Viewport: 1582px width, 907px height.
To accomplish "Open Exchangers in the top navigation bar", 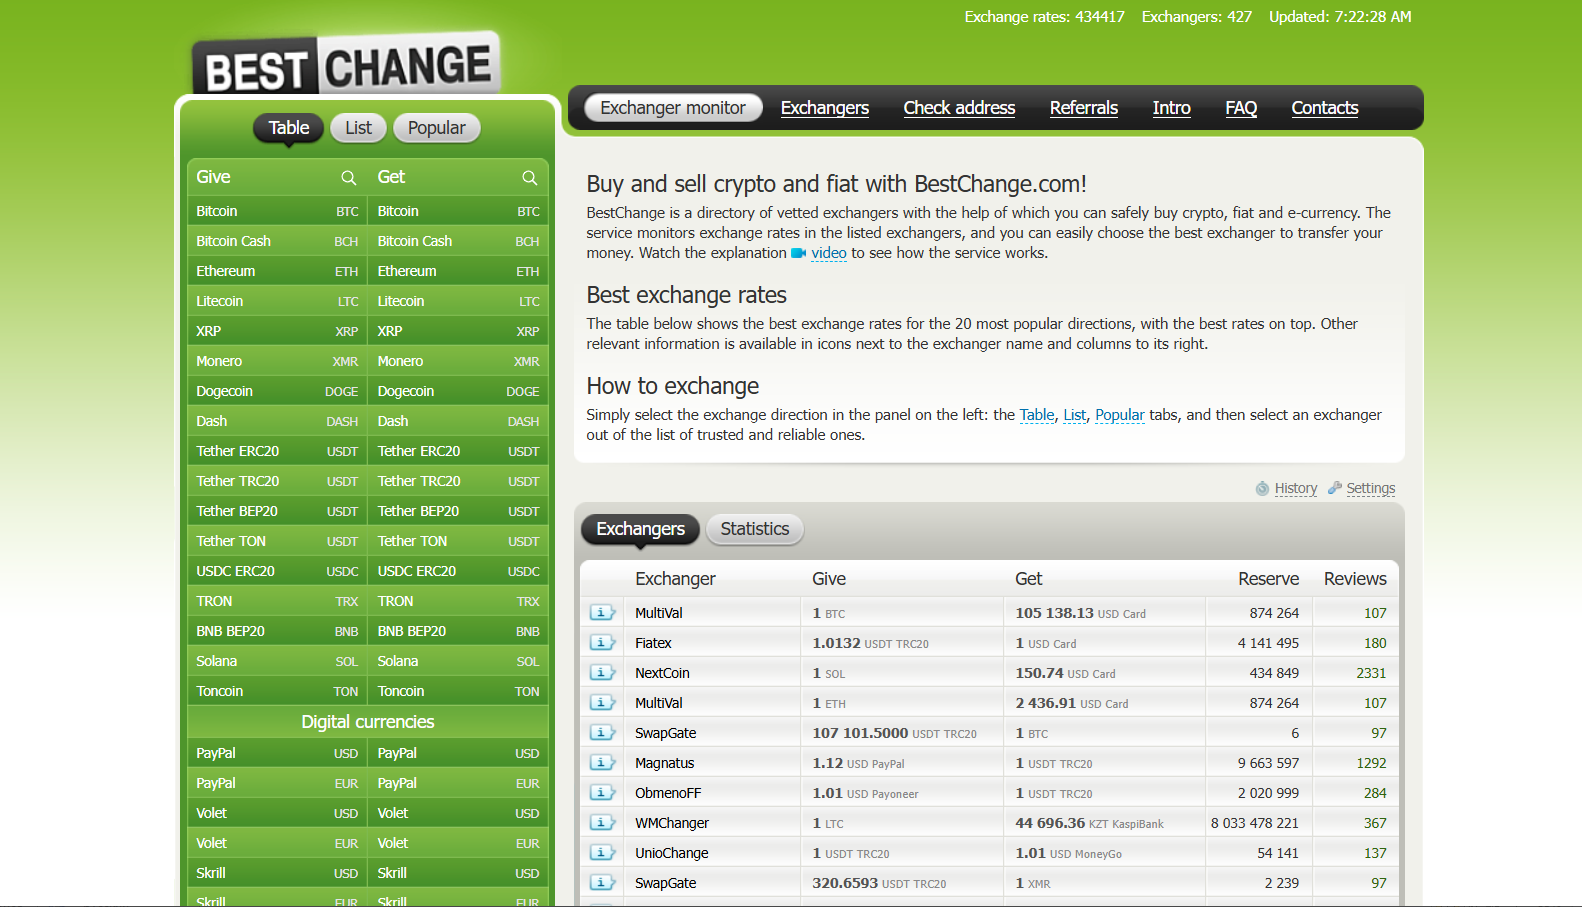I will pyautogui.click(x=825, y=108).
